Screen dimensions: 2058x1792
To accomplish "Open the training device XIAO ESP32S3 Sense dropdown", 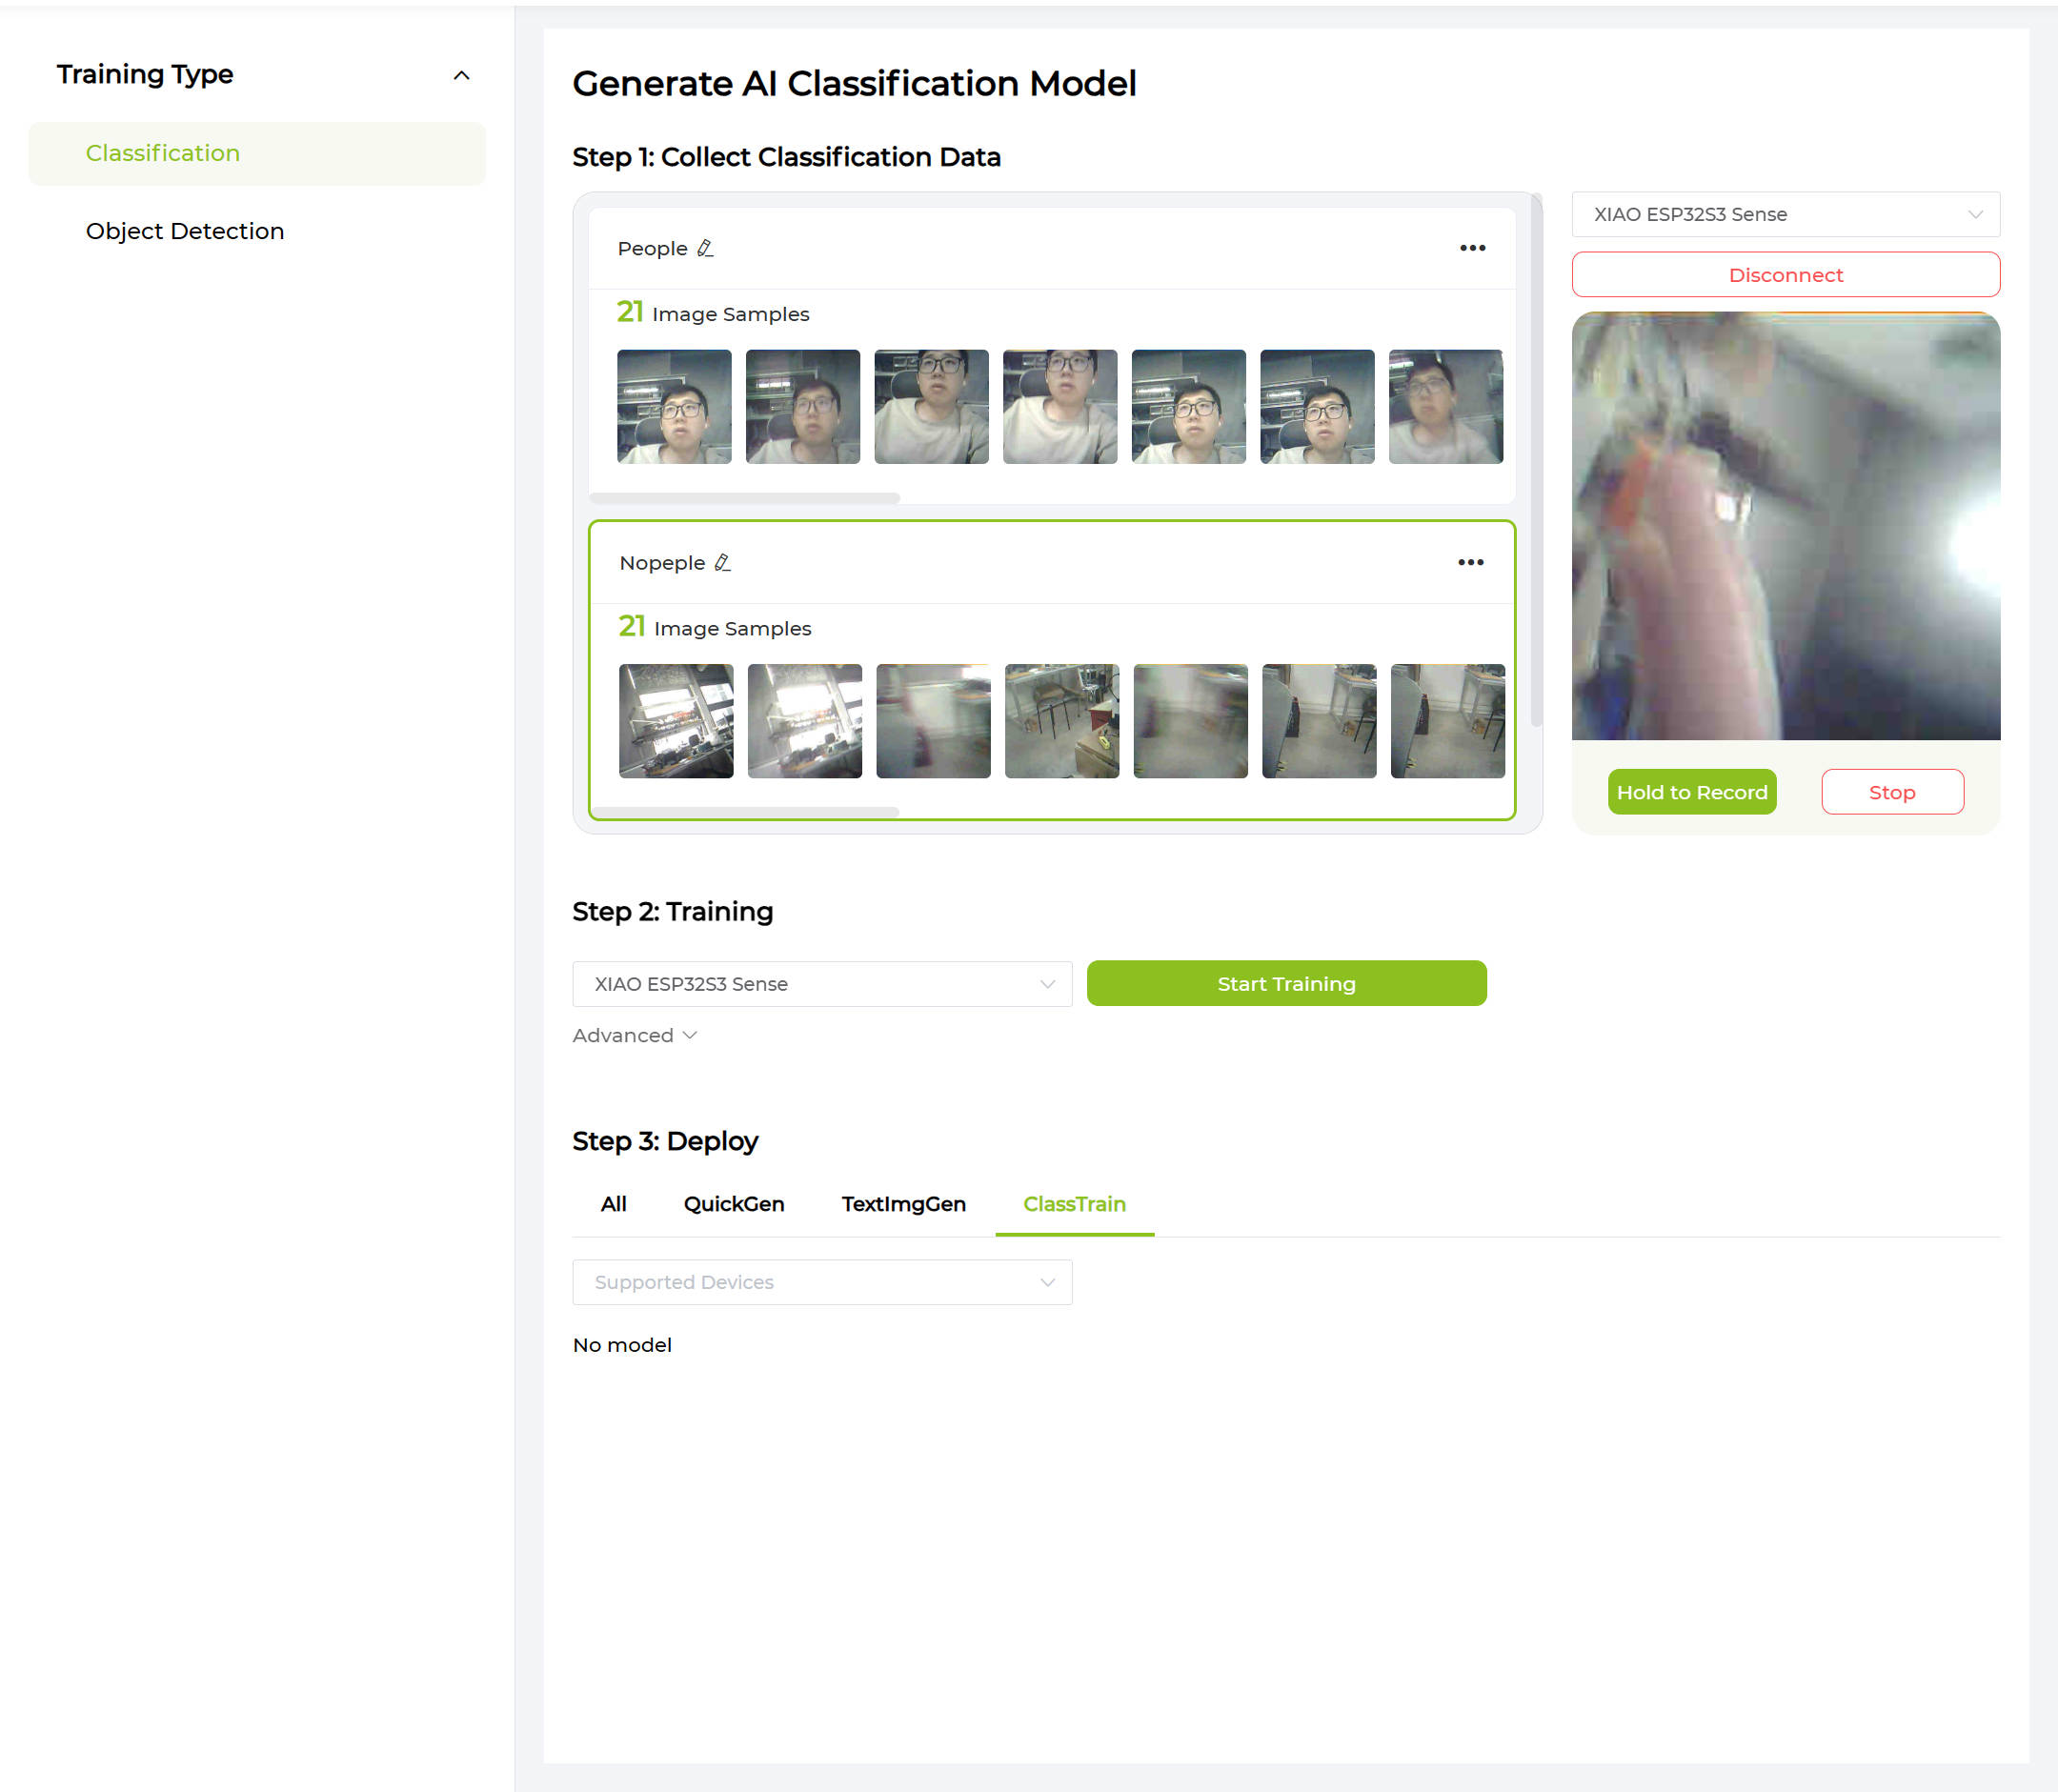I will 822,984.
